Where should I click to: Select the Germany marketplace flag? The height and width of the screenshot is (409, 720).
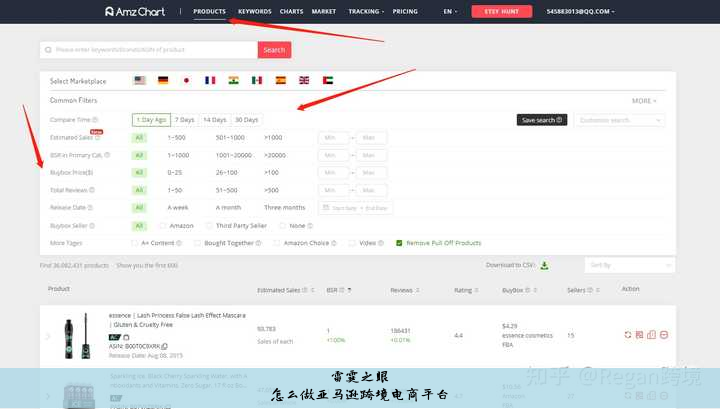(x=163, y=80)
